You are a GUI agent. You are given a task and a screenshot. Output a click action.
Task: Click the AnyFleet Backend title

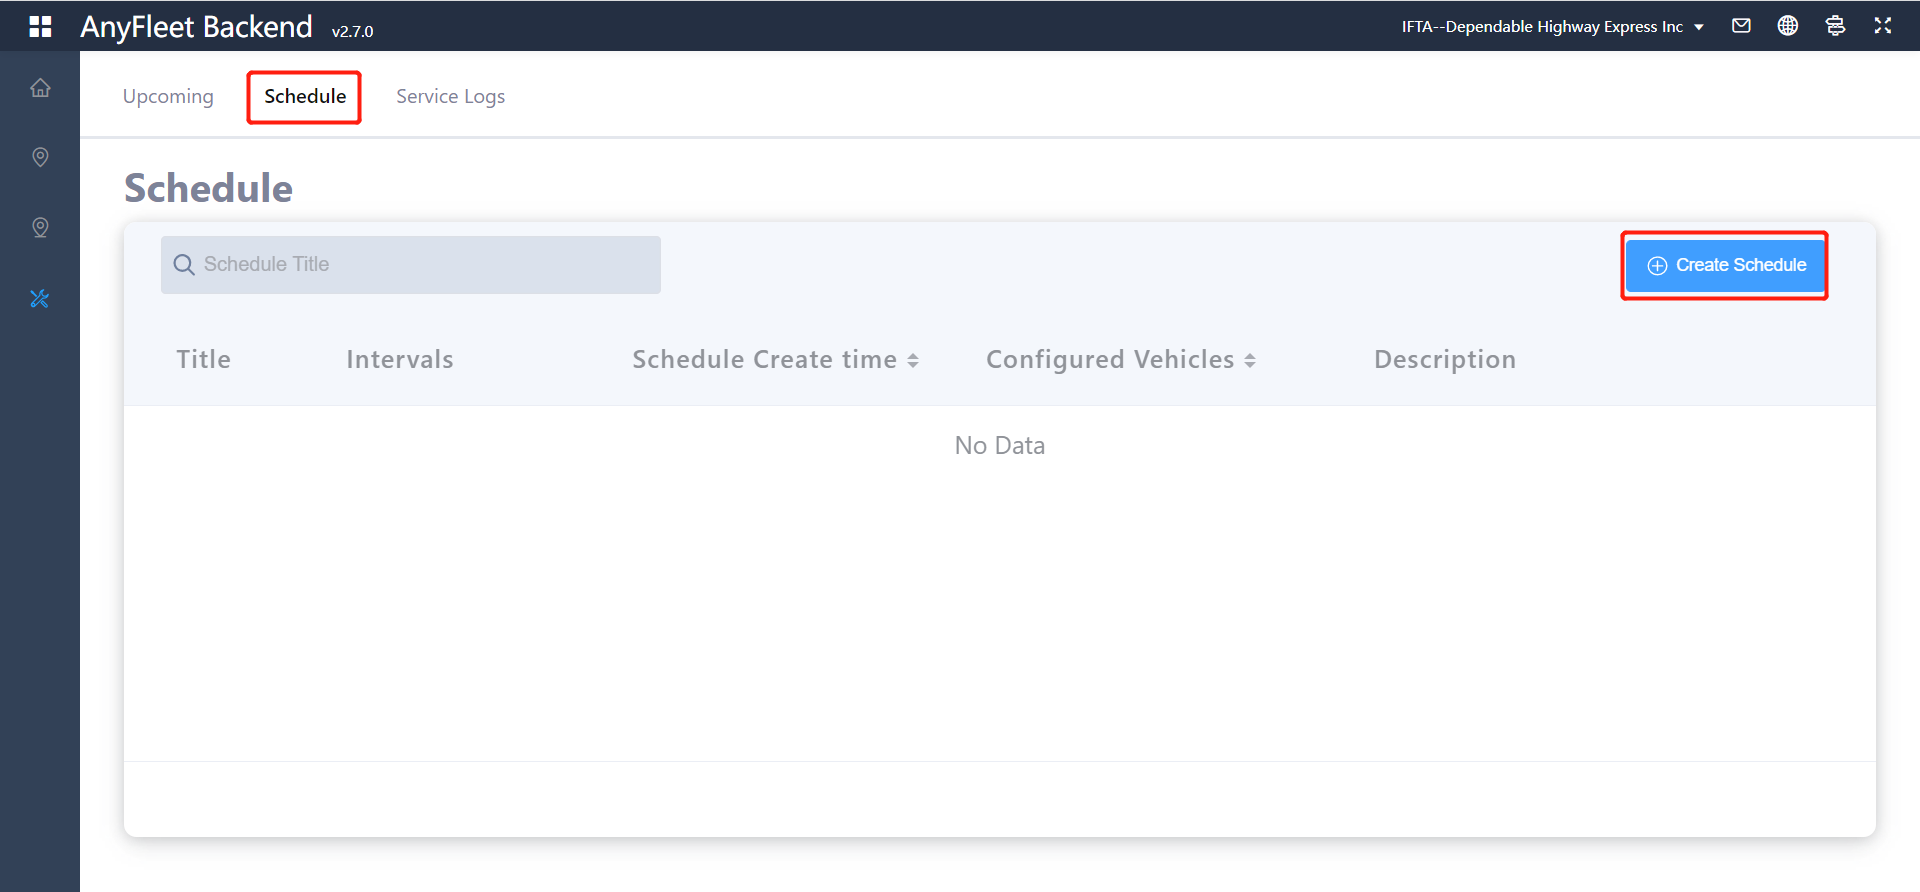point(197,27)
